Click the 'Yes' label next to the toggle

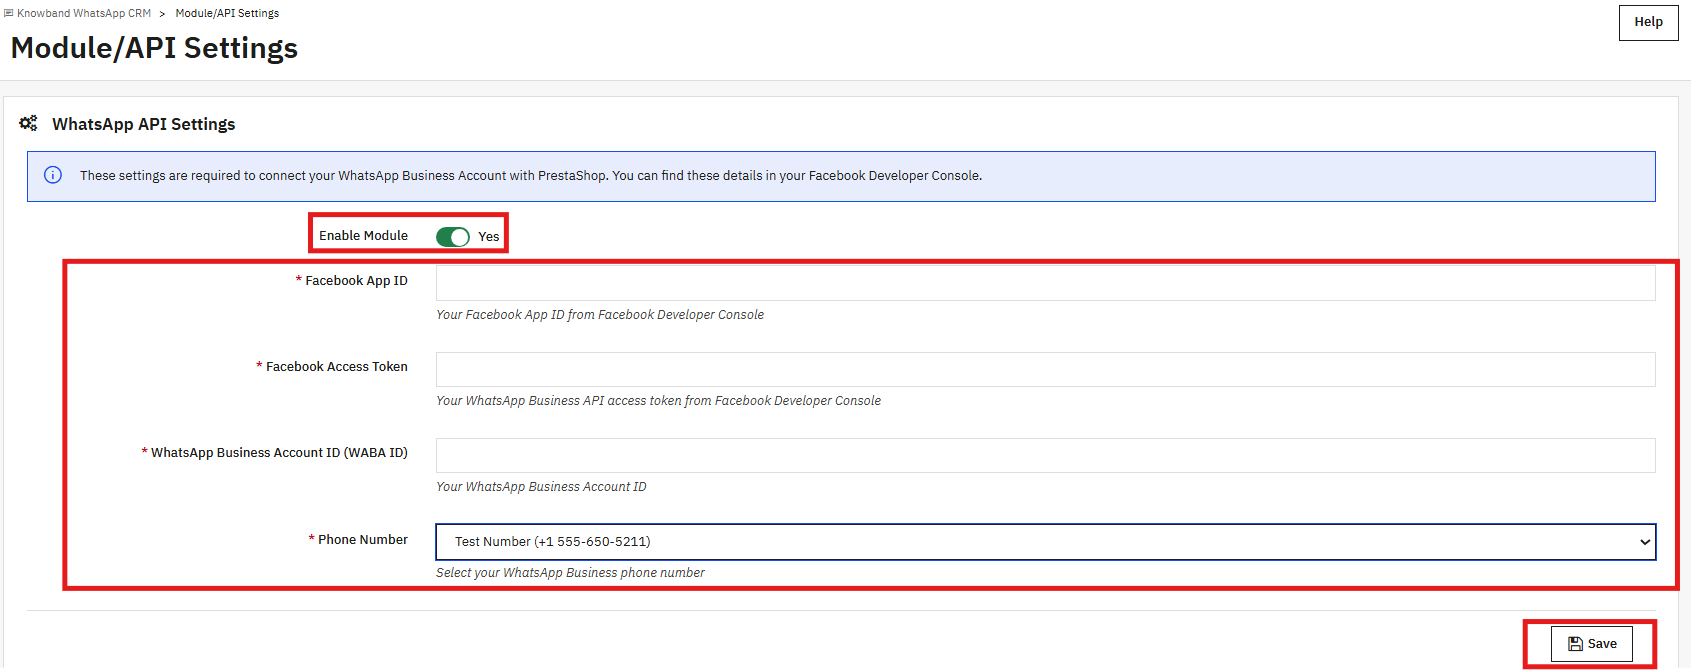[488, 237]
